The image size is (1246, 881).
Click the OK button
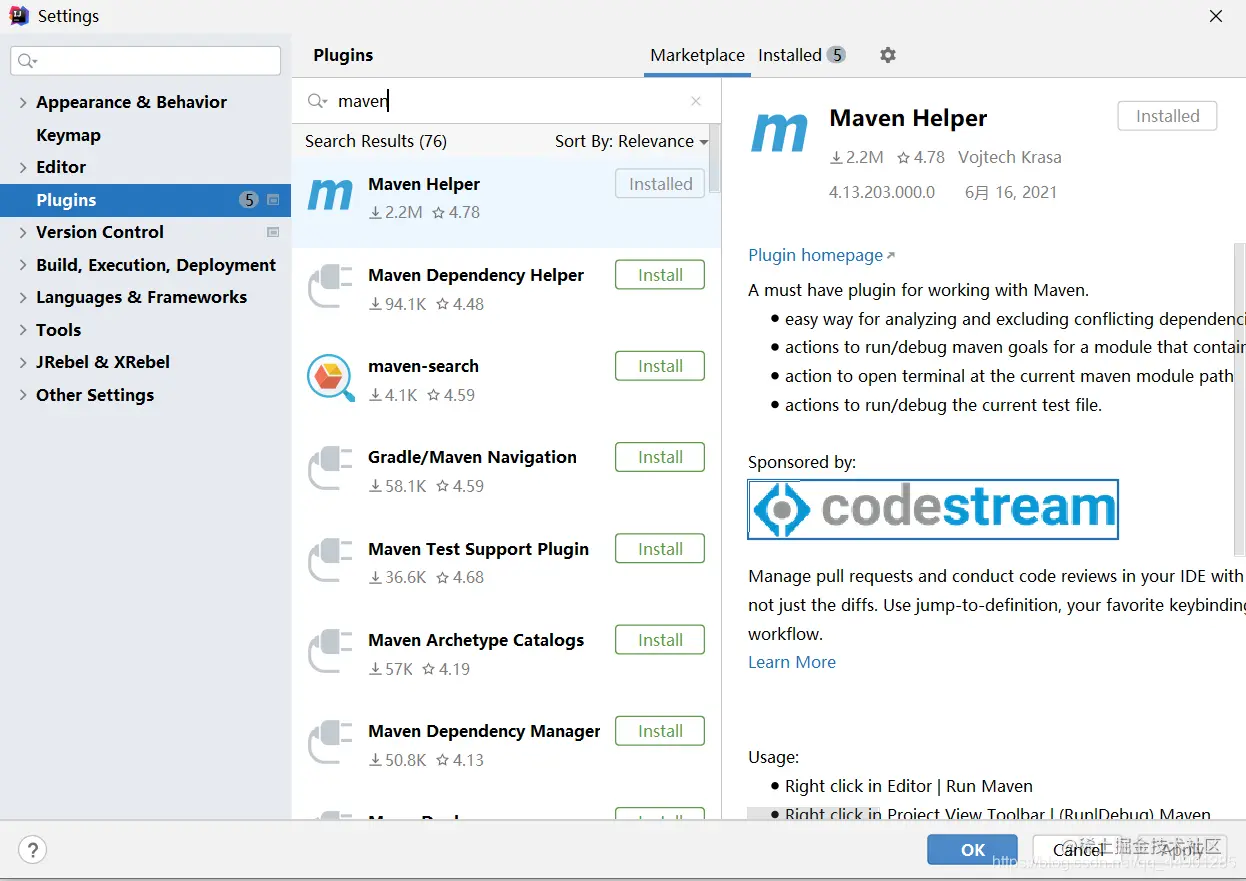point(972,850)
